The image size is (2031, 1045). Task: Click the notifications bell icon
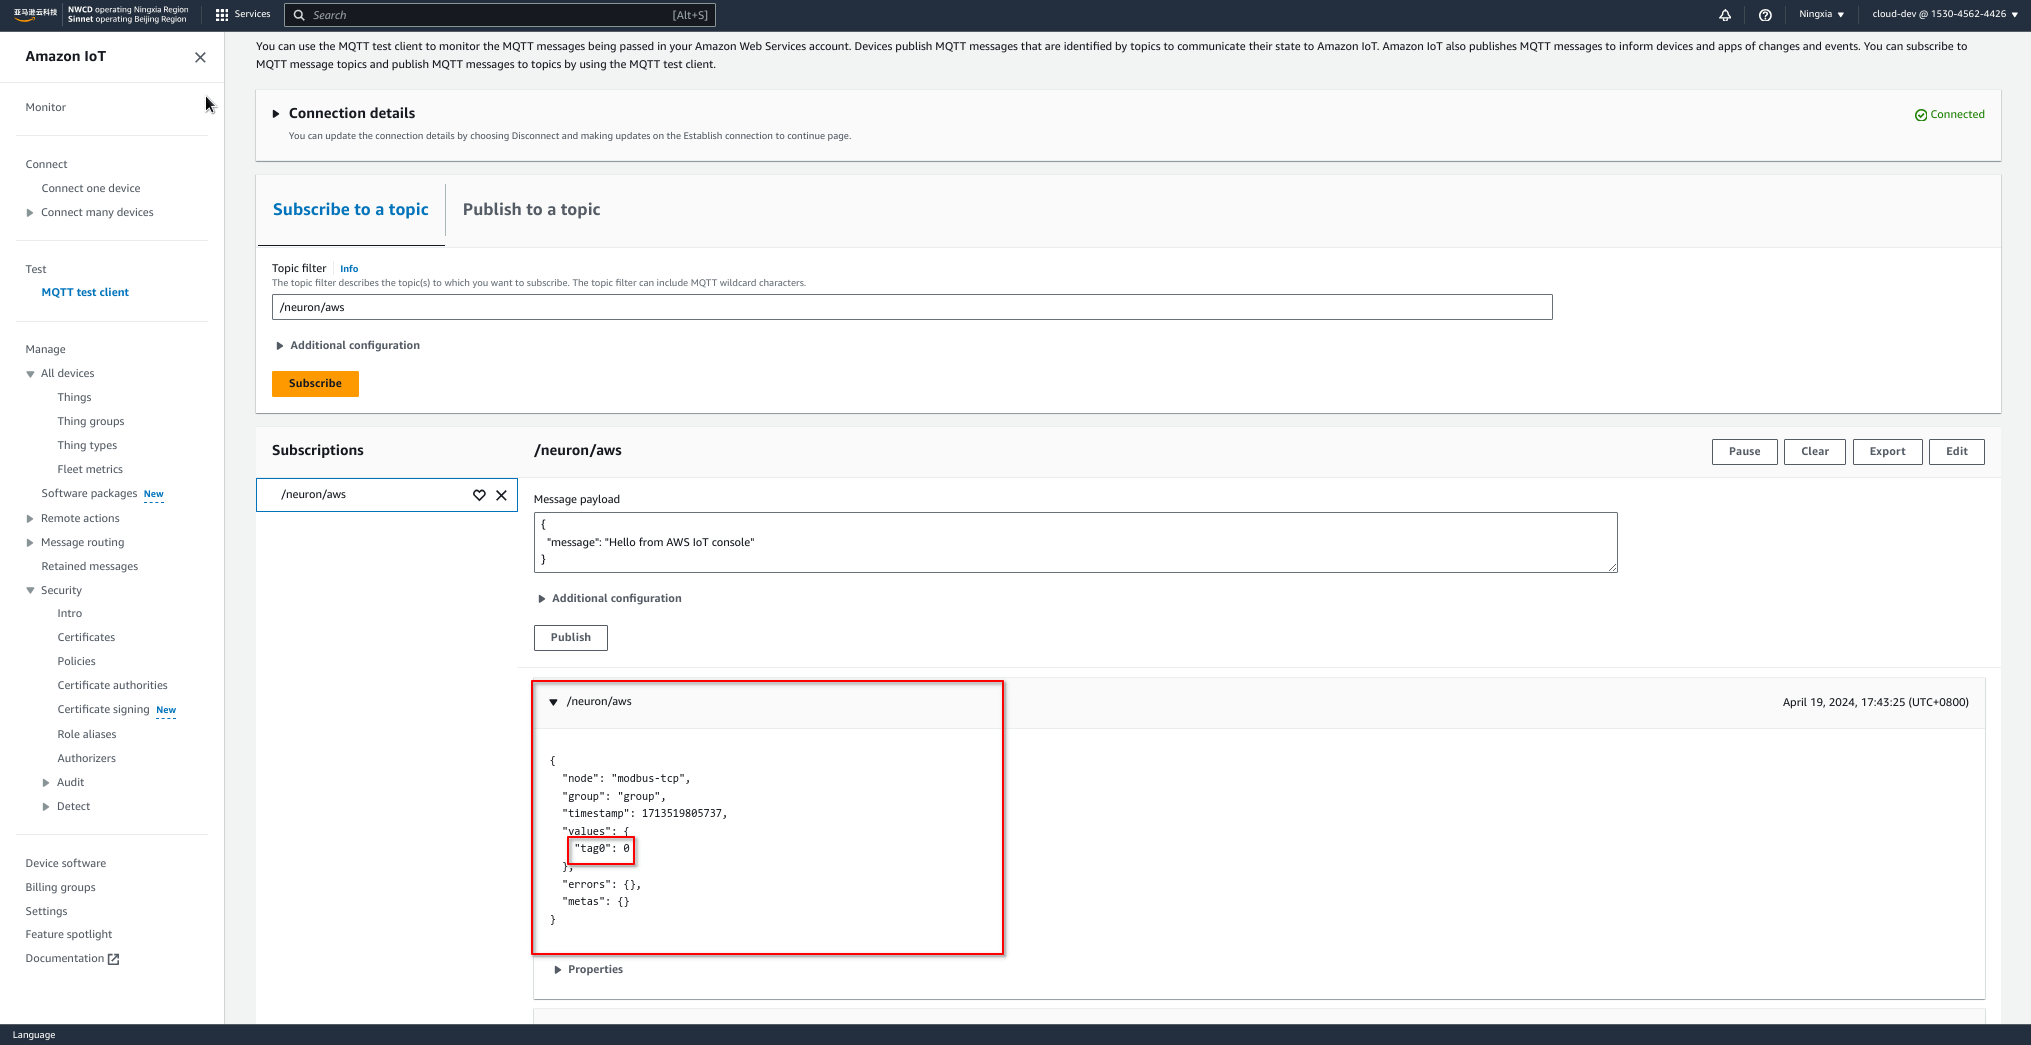pos(1725,15)
